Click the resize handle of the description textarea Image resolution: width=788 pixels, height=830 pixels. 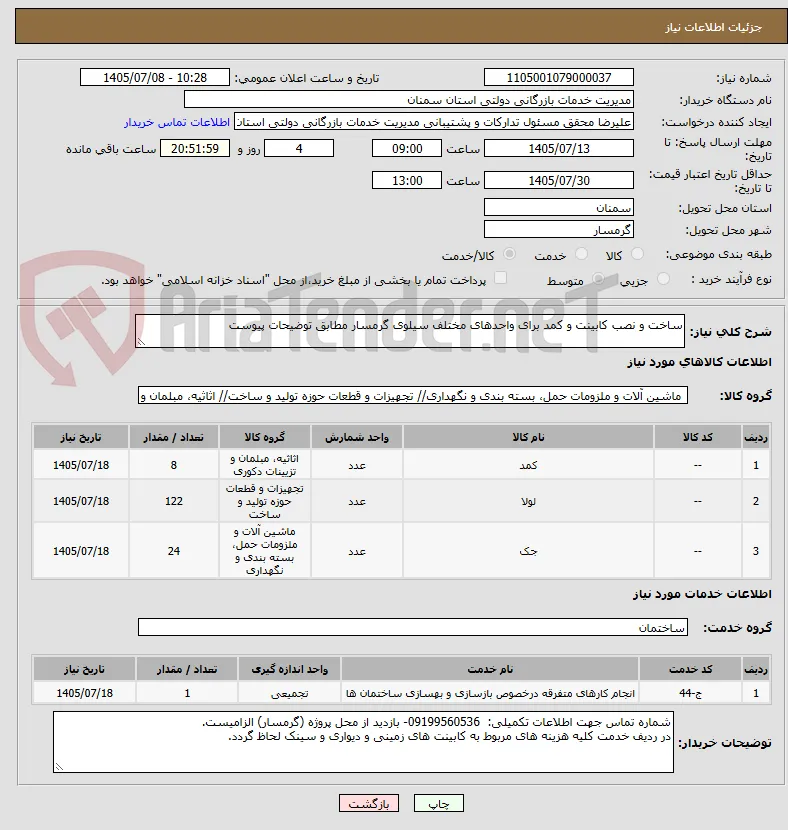pos(141,342)
